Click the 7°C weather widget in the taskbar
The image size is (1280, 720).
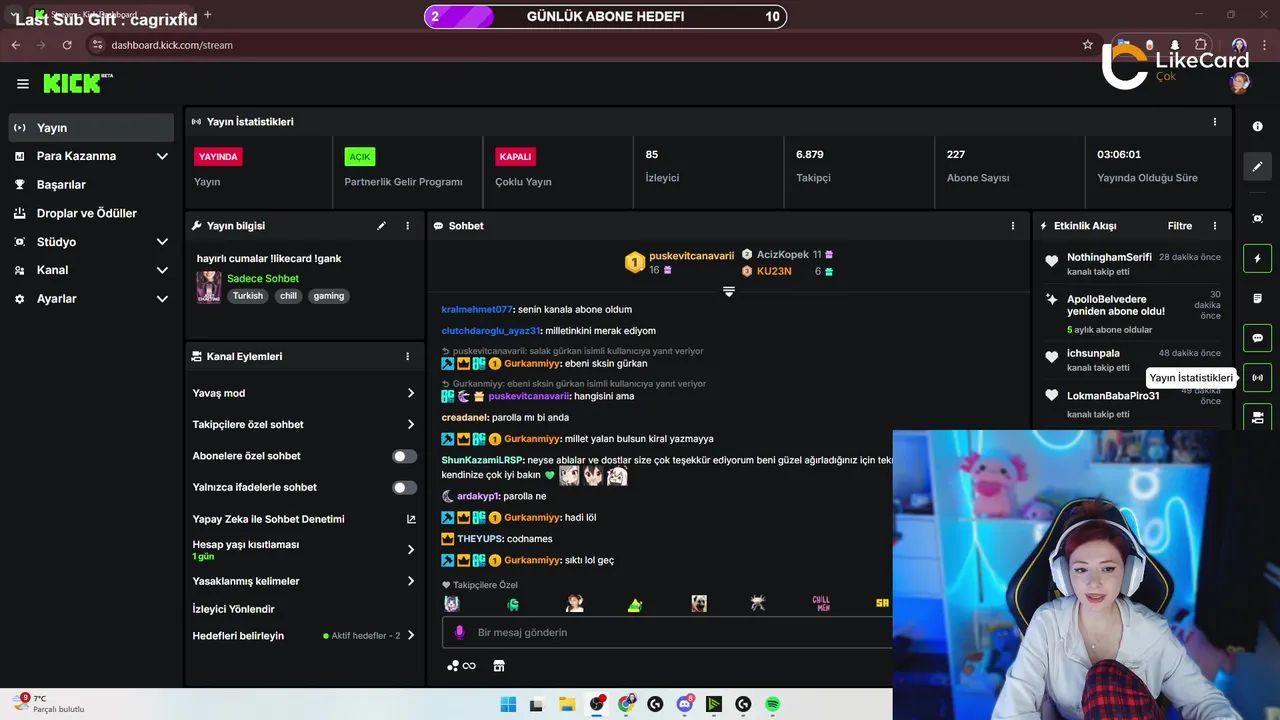point(51,704)
